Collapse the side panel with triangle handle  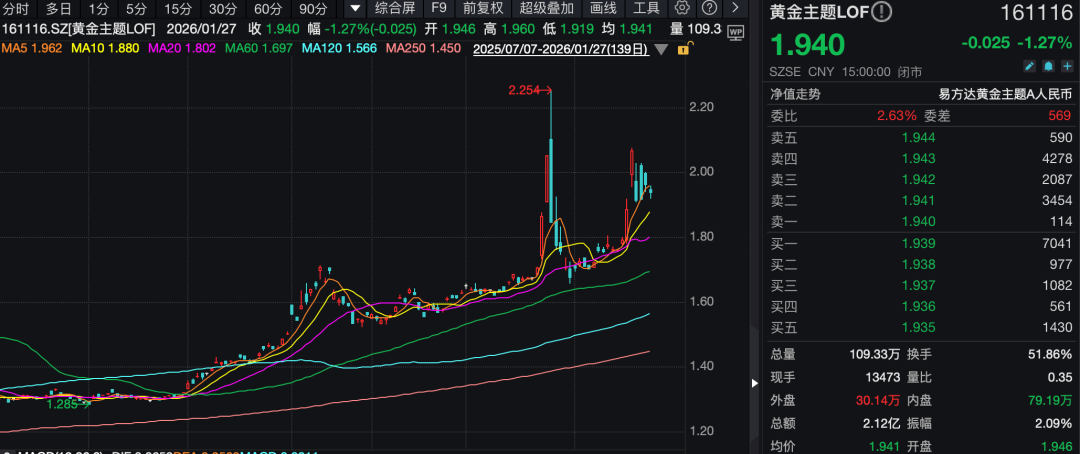click(x=755, y=382)
